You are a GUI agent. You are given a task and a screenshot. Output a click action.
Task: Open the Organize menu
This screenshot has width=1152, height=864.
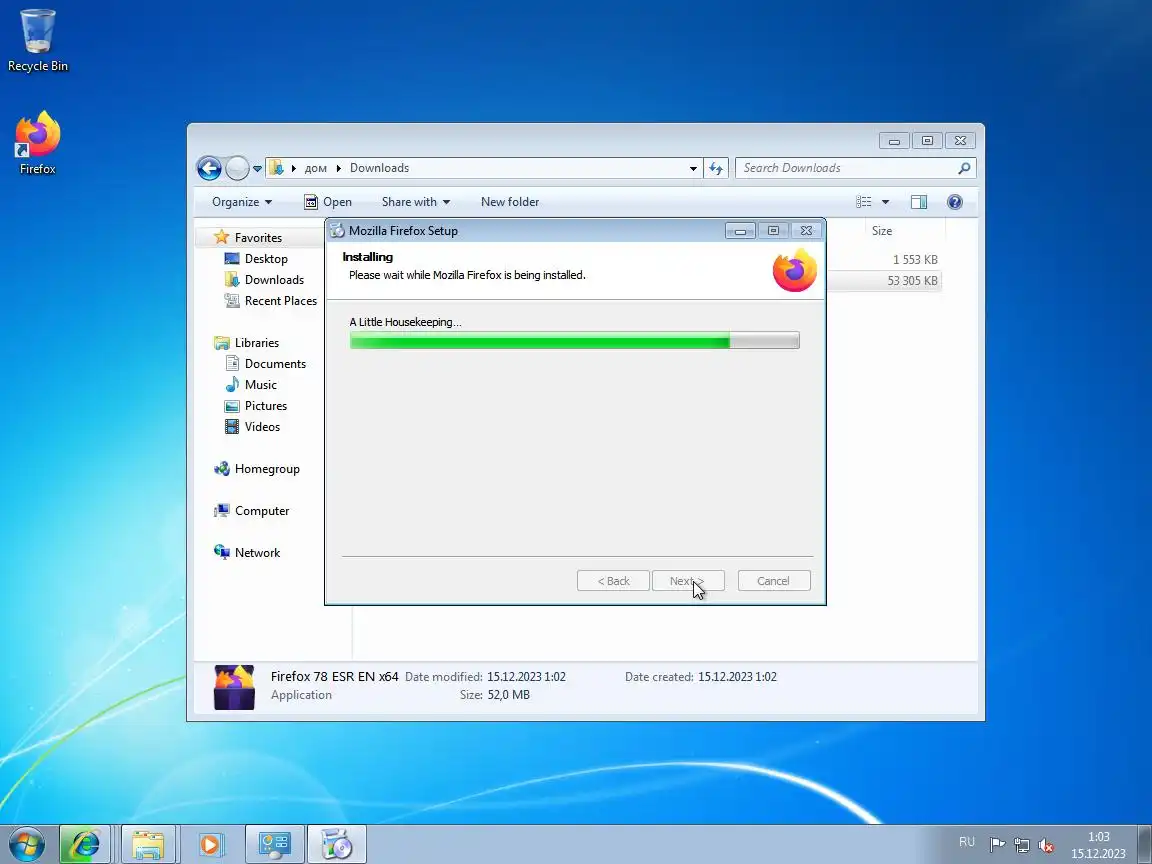pyautogui.click(x=242, y=202)
